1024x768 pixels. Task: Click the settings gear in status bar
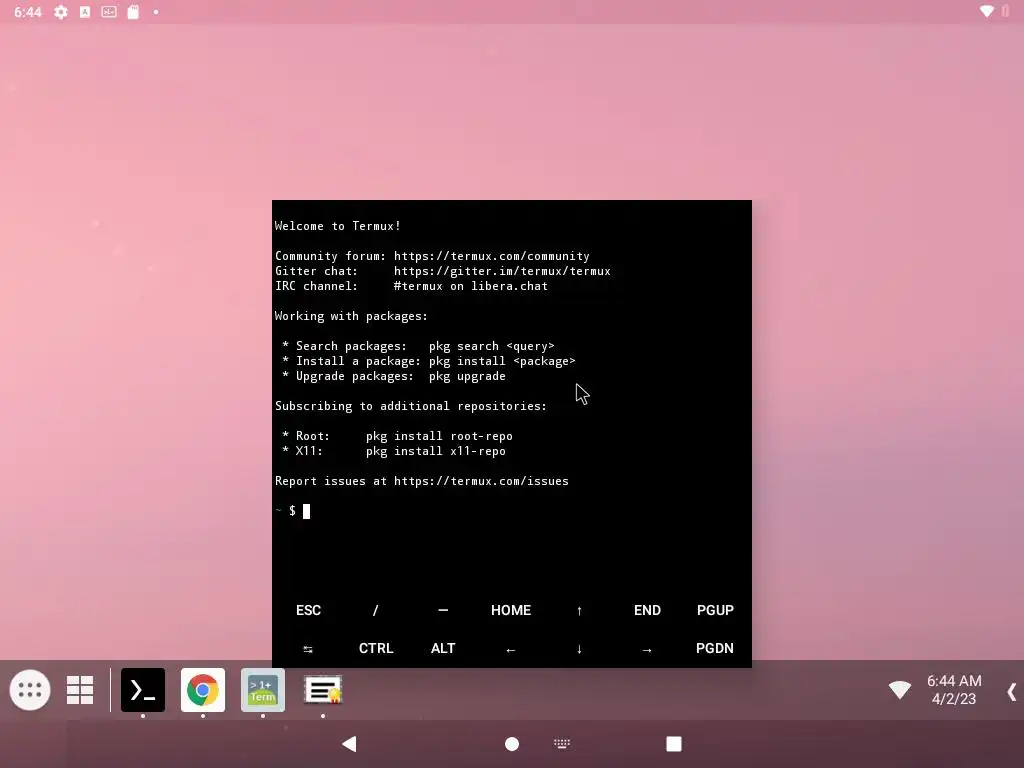point(61,12)
